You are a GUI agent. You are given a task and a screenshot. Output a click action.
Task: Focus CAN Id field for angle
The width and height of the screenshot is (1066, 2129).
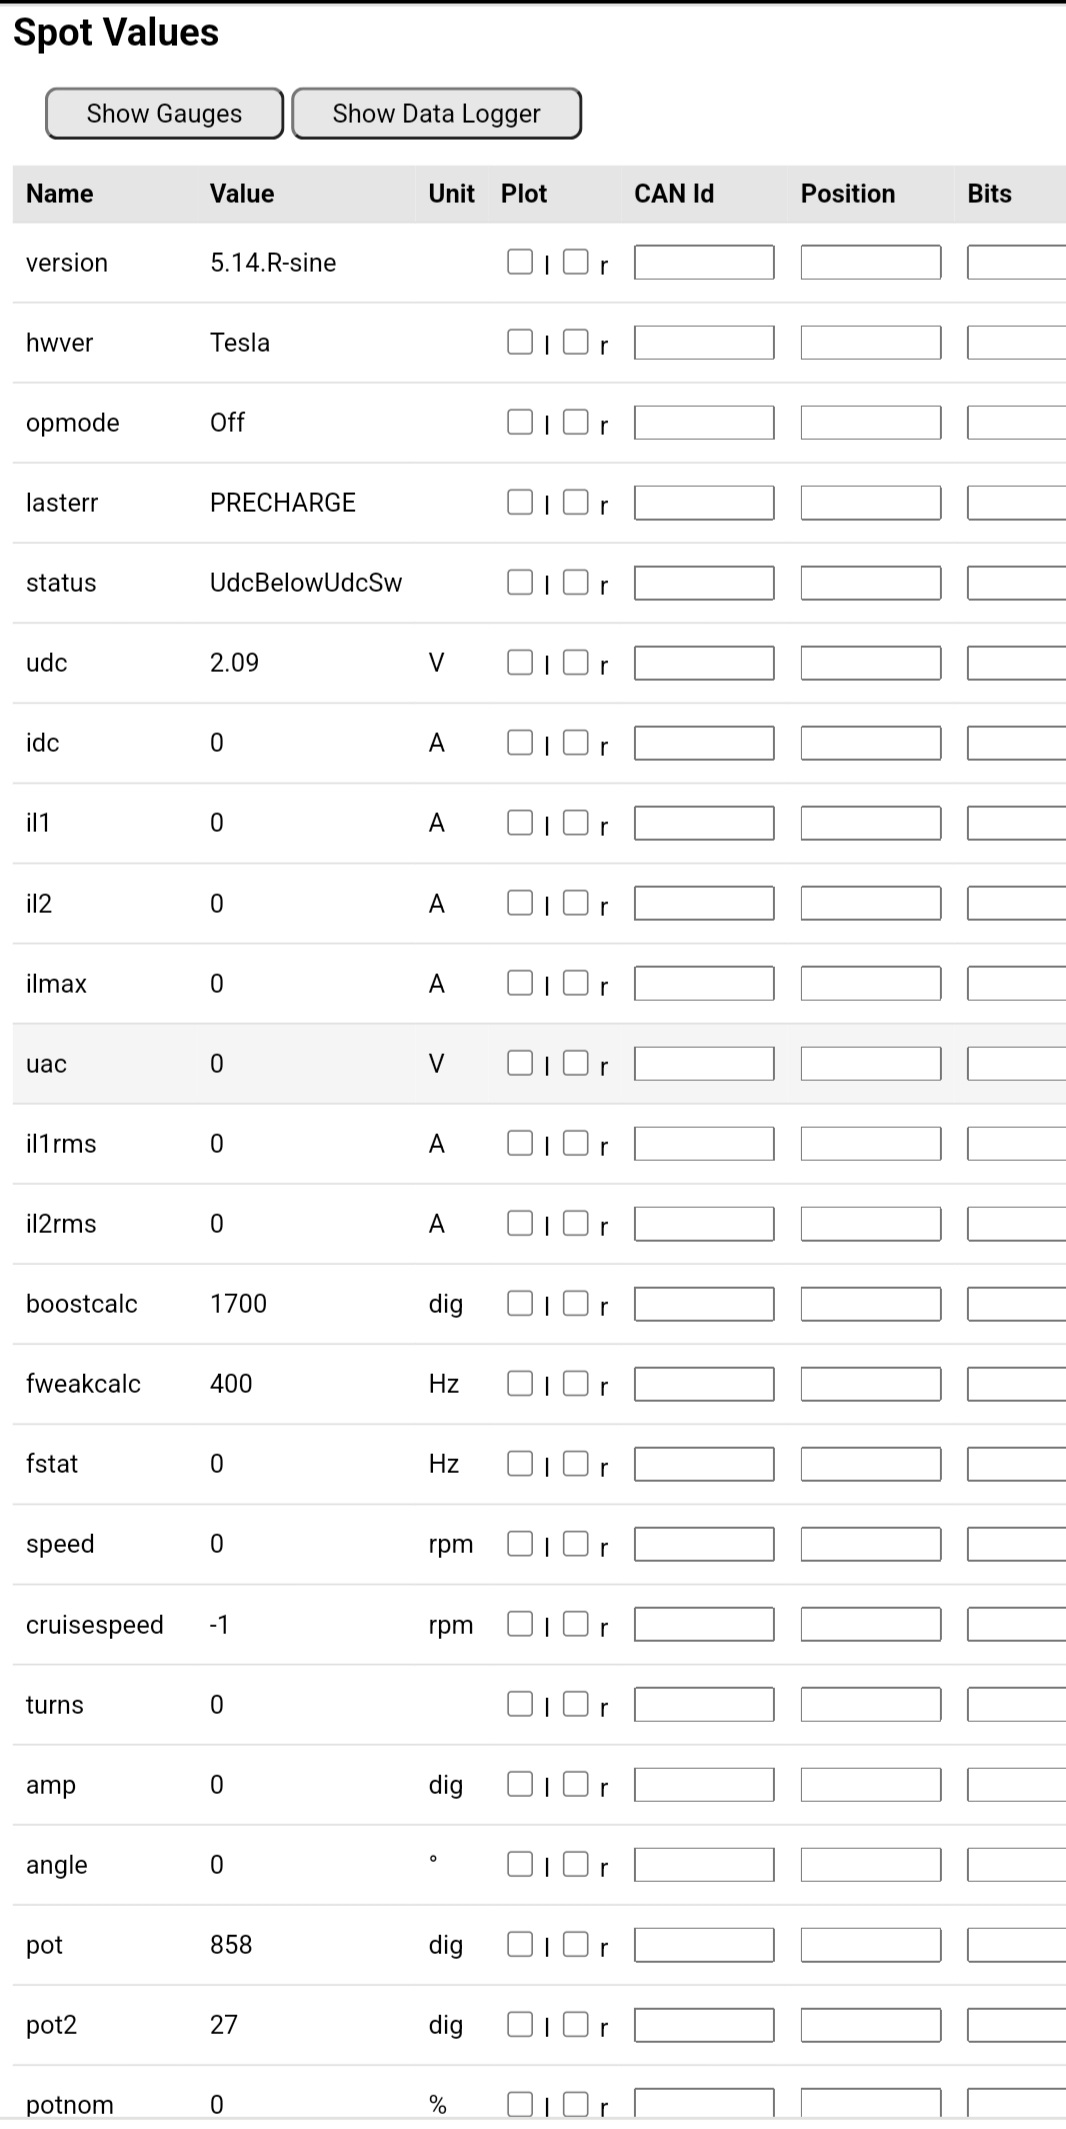pos(704,1864)
